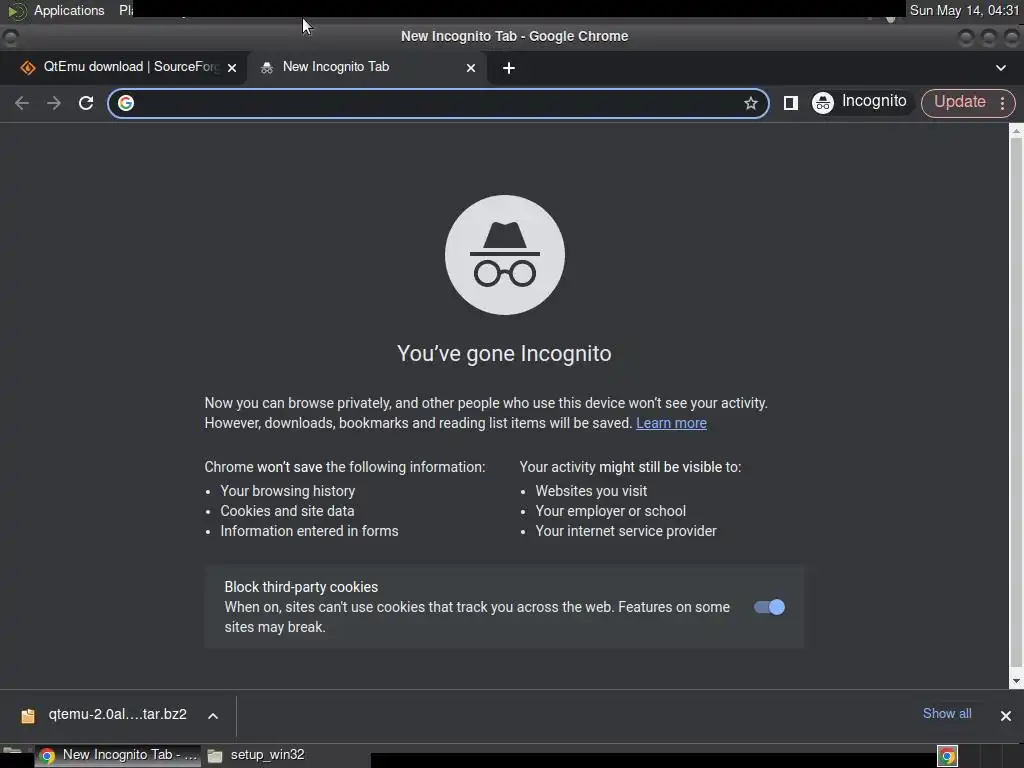Close the downloads bar

[1006, 716]
